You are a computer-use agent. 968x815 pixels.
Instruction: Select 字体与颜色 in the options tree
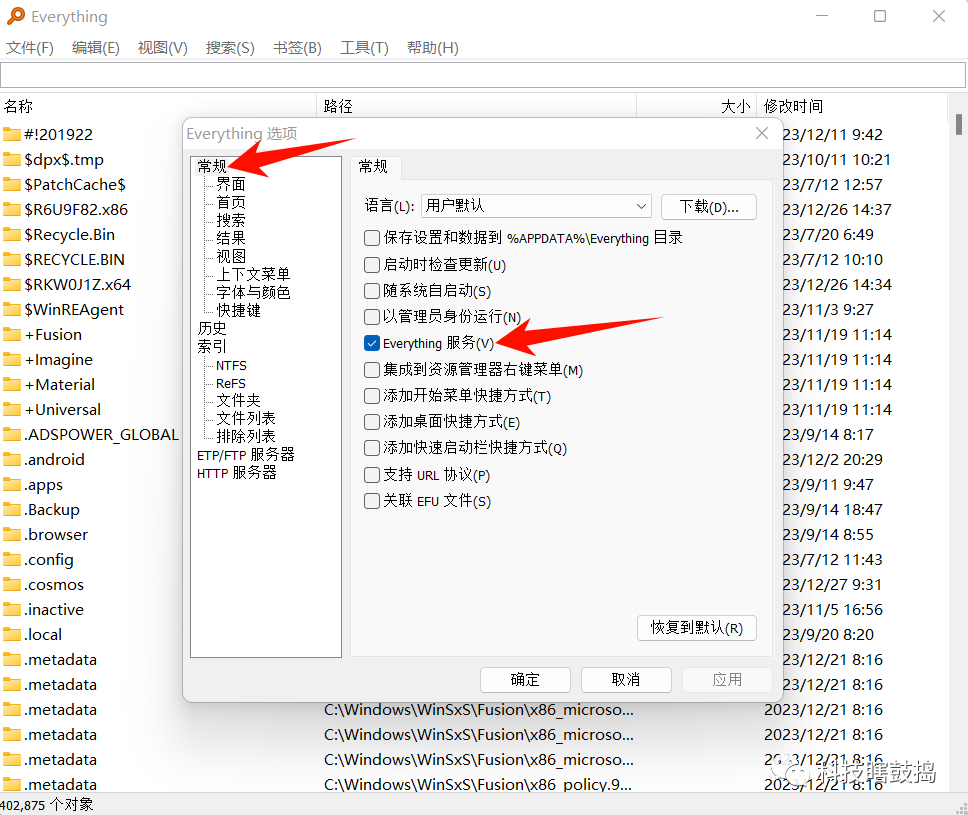[253, 291]
